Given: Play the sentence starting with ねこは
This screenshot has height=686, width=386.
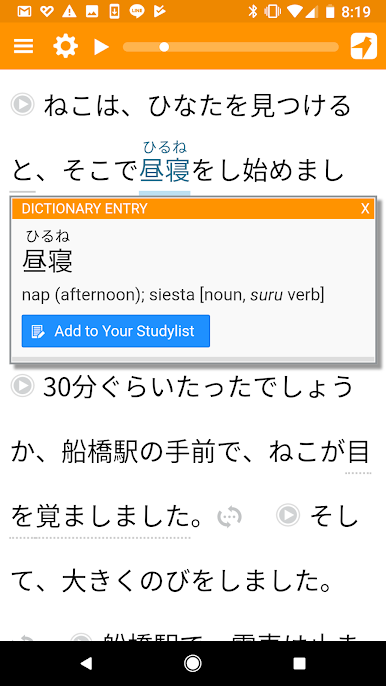Looking at the screenshot, I should (22, 105).
